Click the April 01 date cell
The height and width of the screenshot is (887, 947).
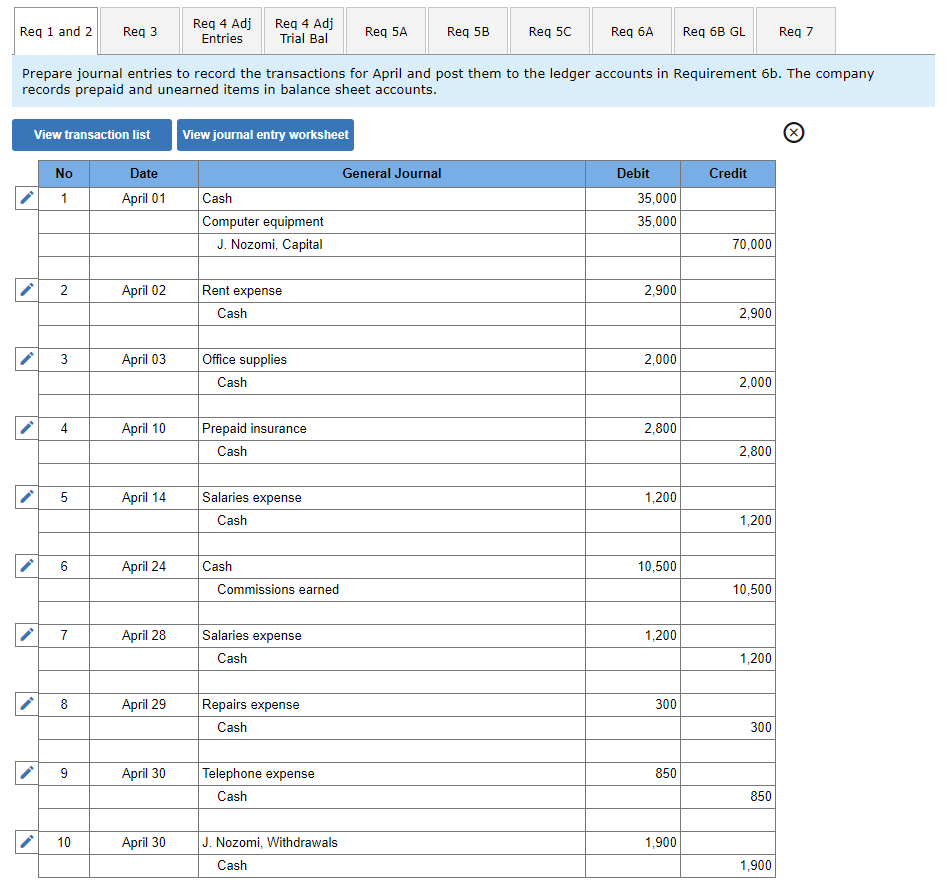point(144,199)
